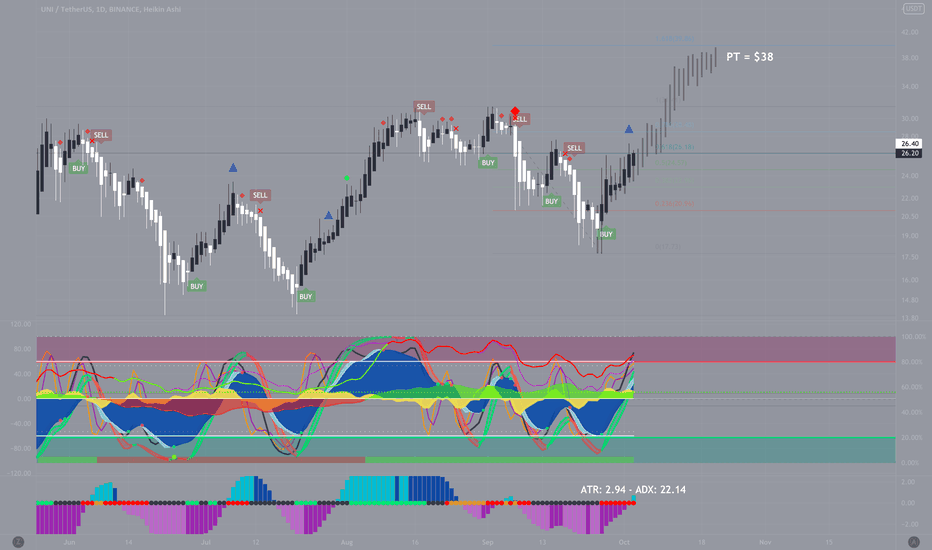The image size is (932, 550).
Task: Click the 20.00% value on right indicator scale
Action: [912, 438]
